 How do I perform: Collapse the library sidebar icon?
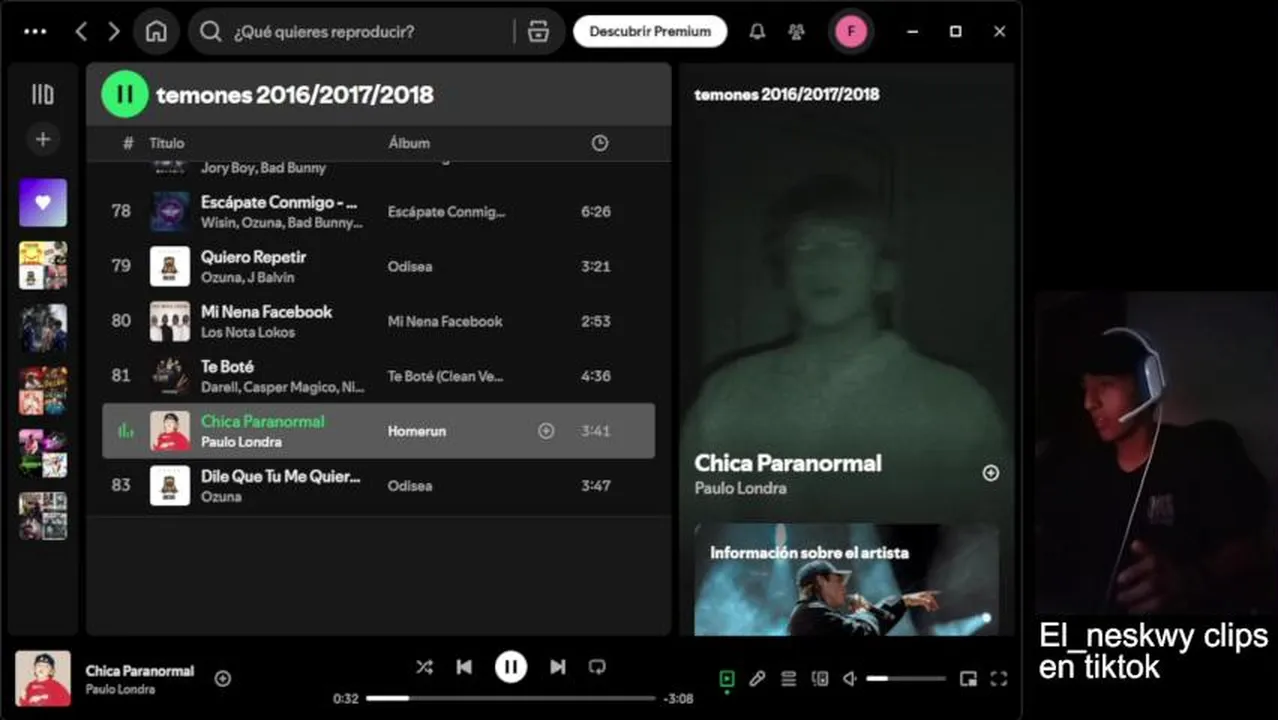point(43,94)
